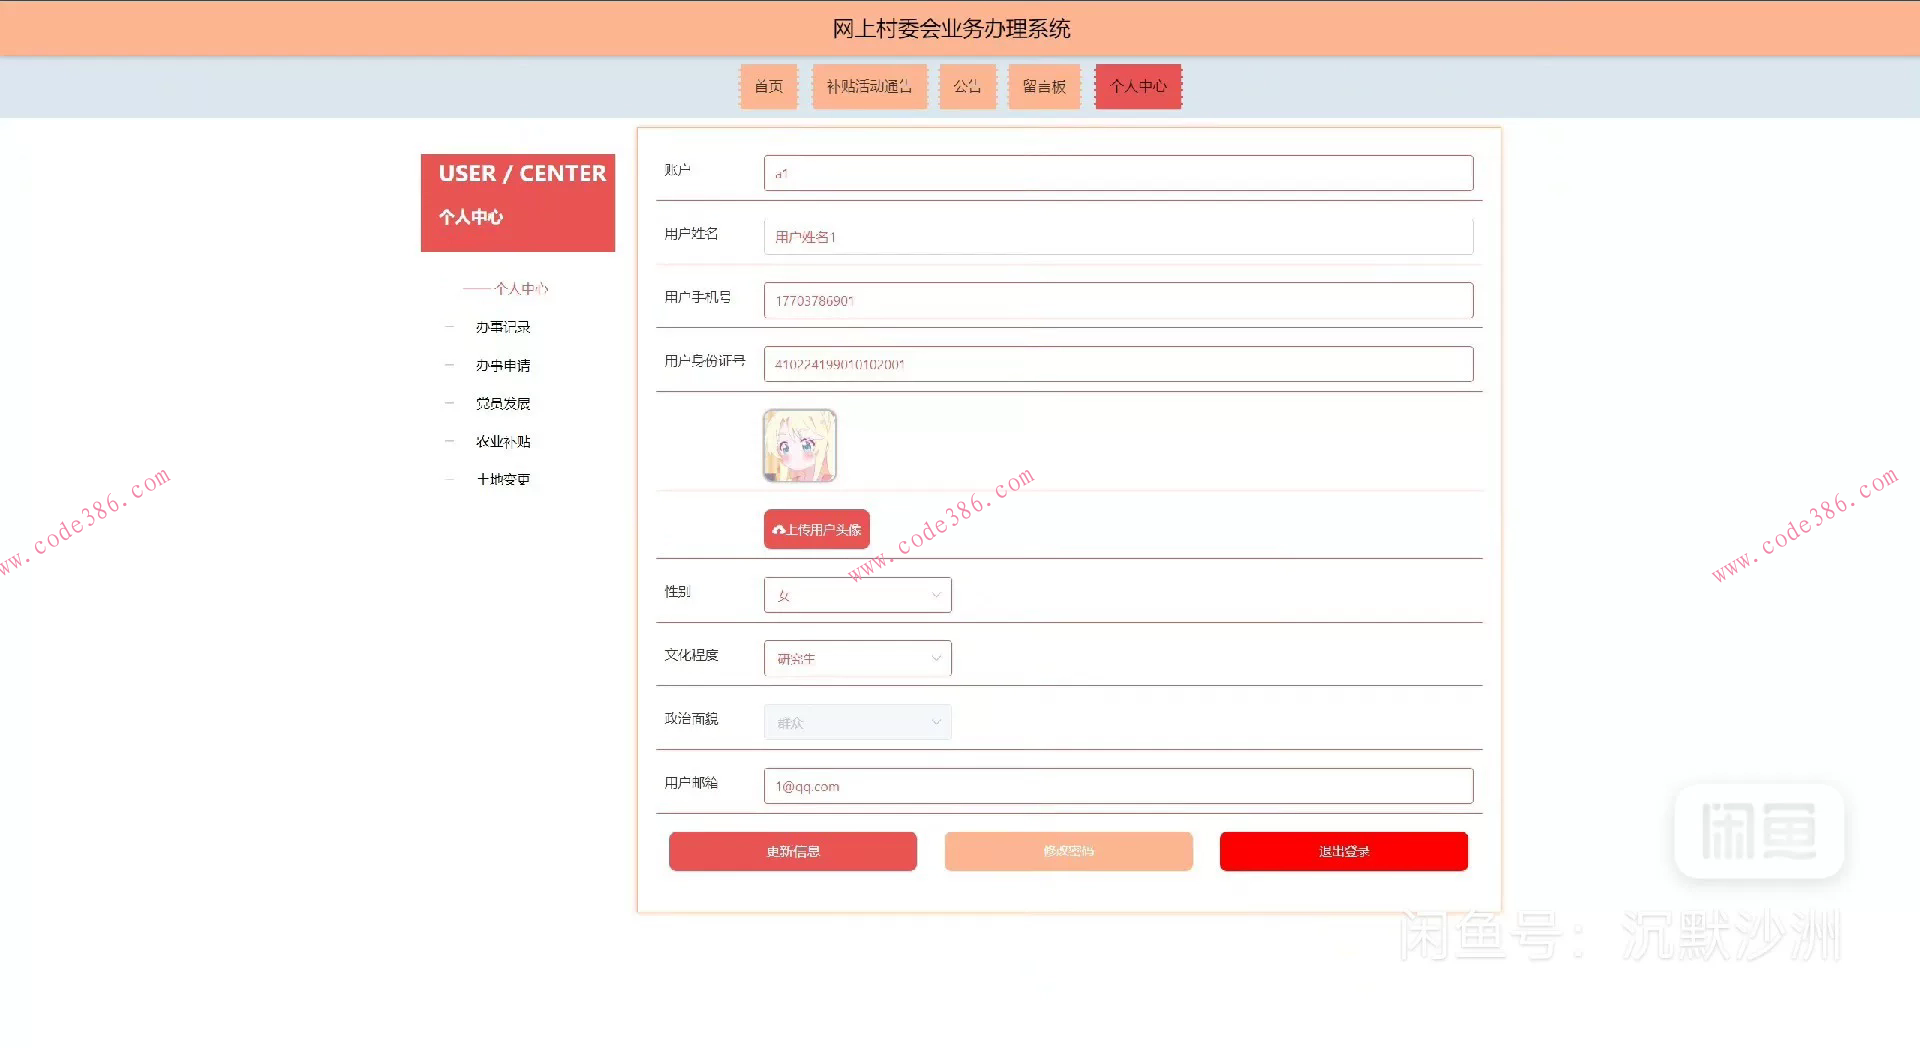The image size is (1920, 1048).
Task: Open 办事记录 in the sidebar
Action: (x=503, y=326)
